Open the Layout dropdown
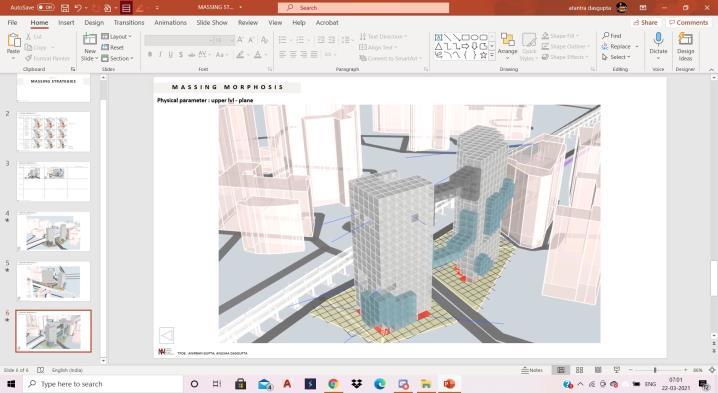 tap(116, 36)
